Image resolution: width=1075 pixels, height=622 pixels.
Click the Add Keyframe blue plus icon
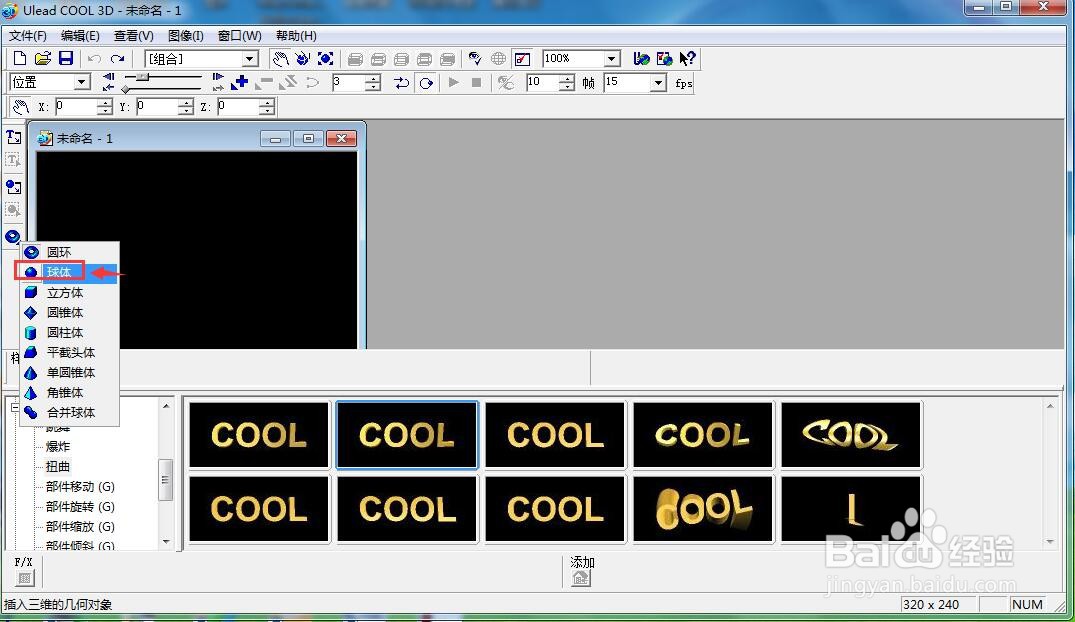(x=239, y=83)
